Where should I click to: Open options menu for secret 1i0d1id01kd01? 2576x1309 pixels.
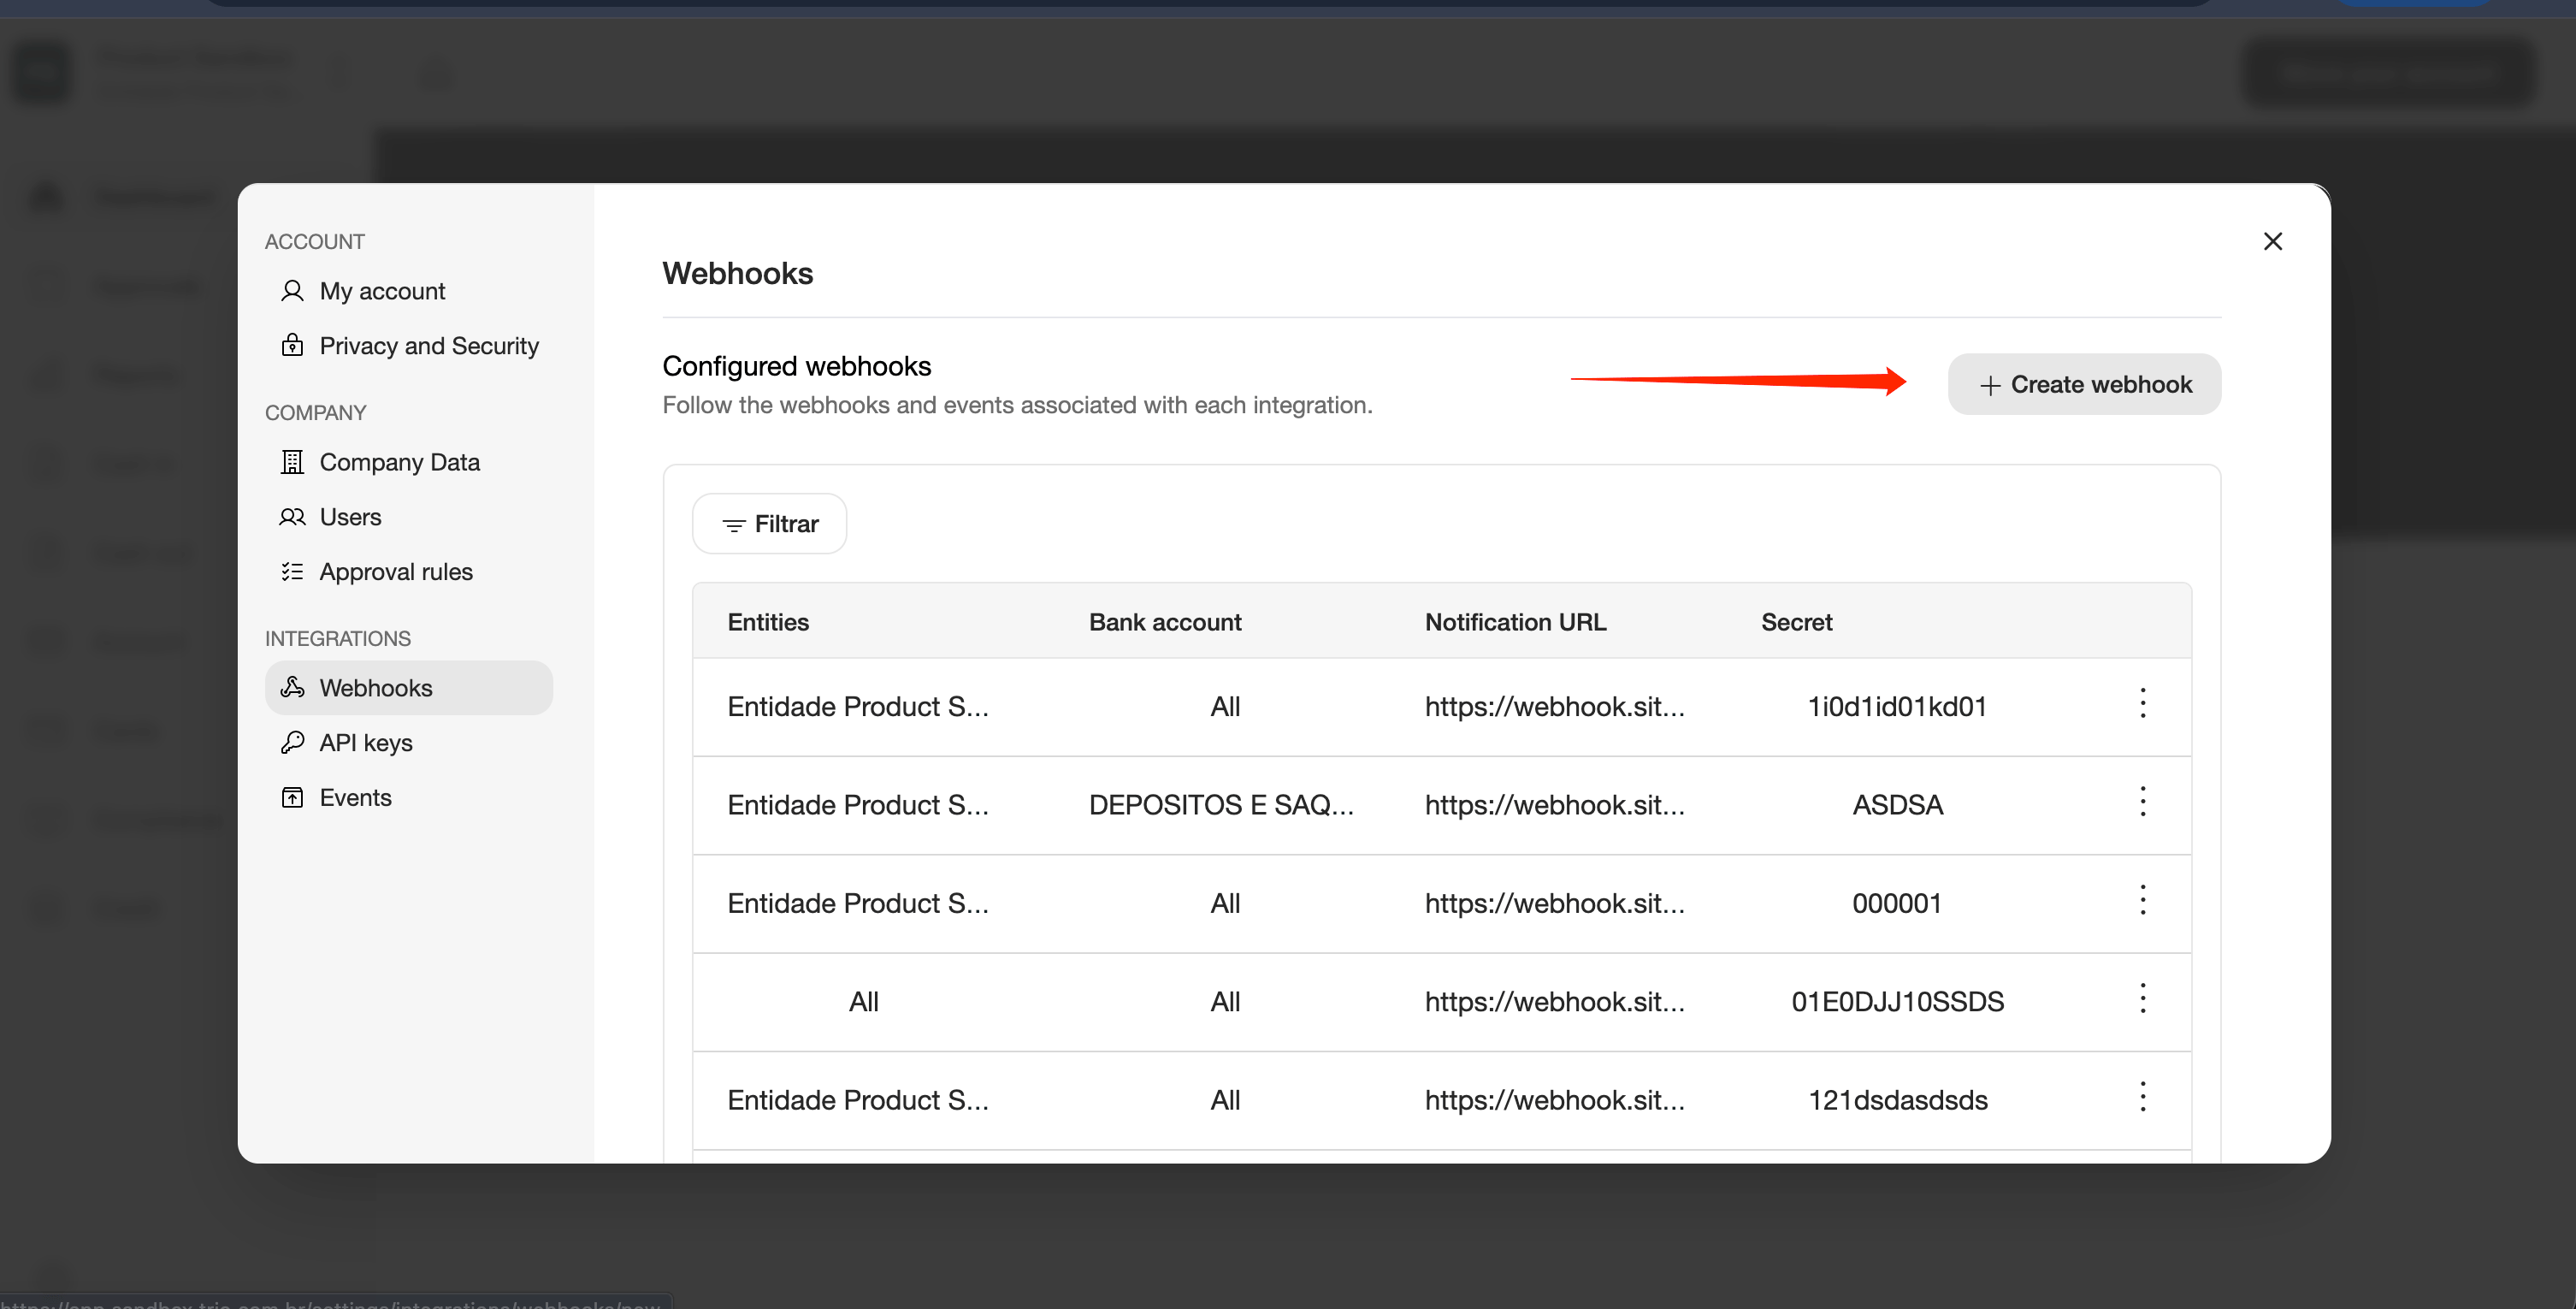(2142, 704)
